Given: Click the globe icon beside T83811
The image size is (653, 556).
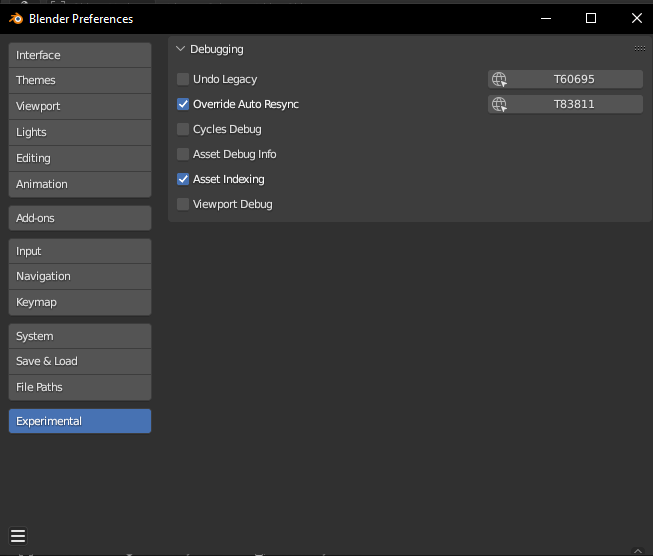Looking at the screenshot, I should point(499,104).
